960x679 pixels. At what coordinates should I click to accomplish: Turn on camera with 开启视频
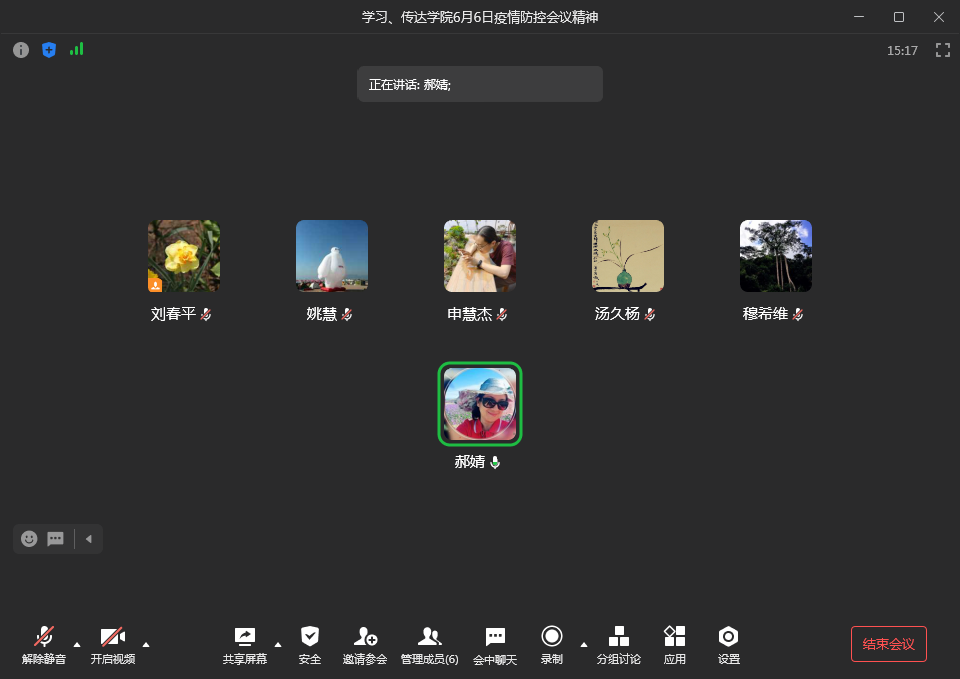pyautogui.click(x=113, y=644)
